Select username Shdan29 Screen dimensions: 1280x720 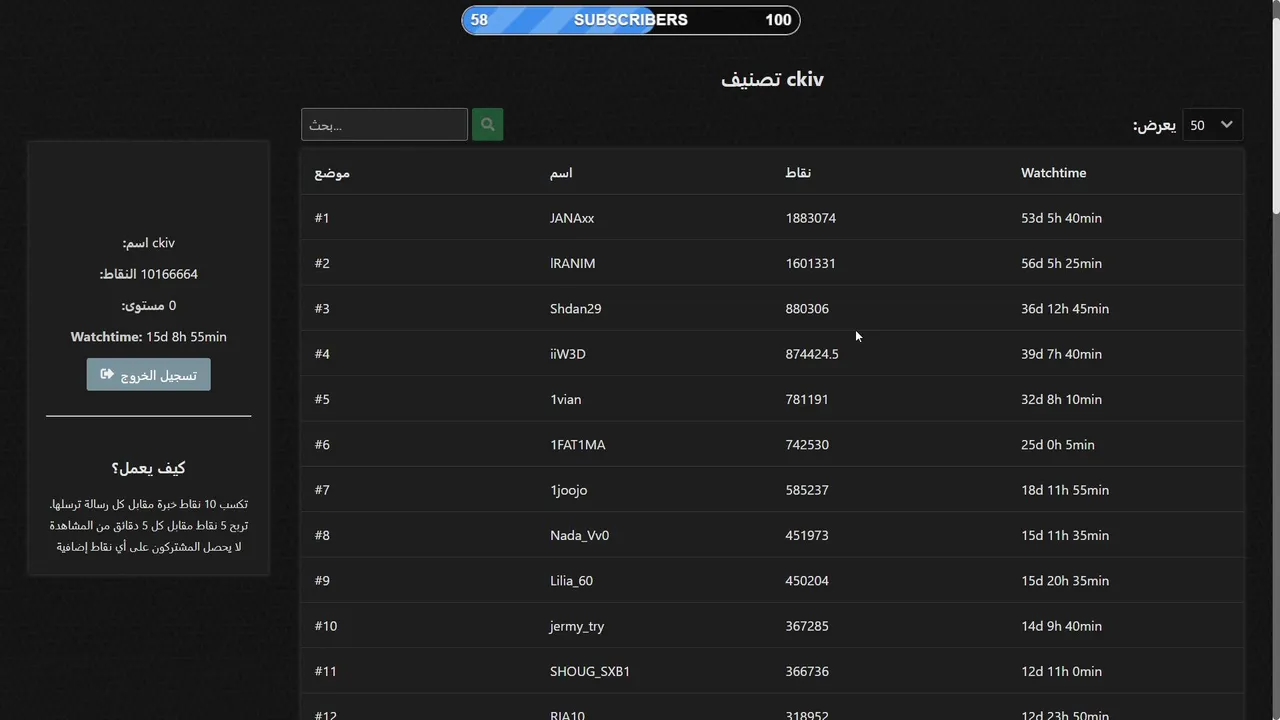pyautogui.click(x=576, y=309)
